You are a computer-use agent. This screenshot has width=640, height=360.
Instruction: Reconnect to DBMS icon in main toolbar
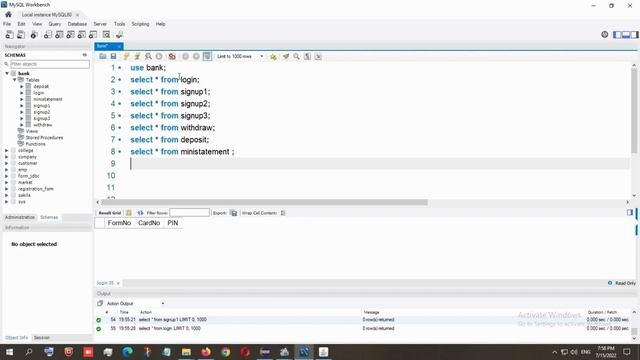[119, 35]
